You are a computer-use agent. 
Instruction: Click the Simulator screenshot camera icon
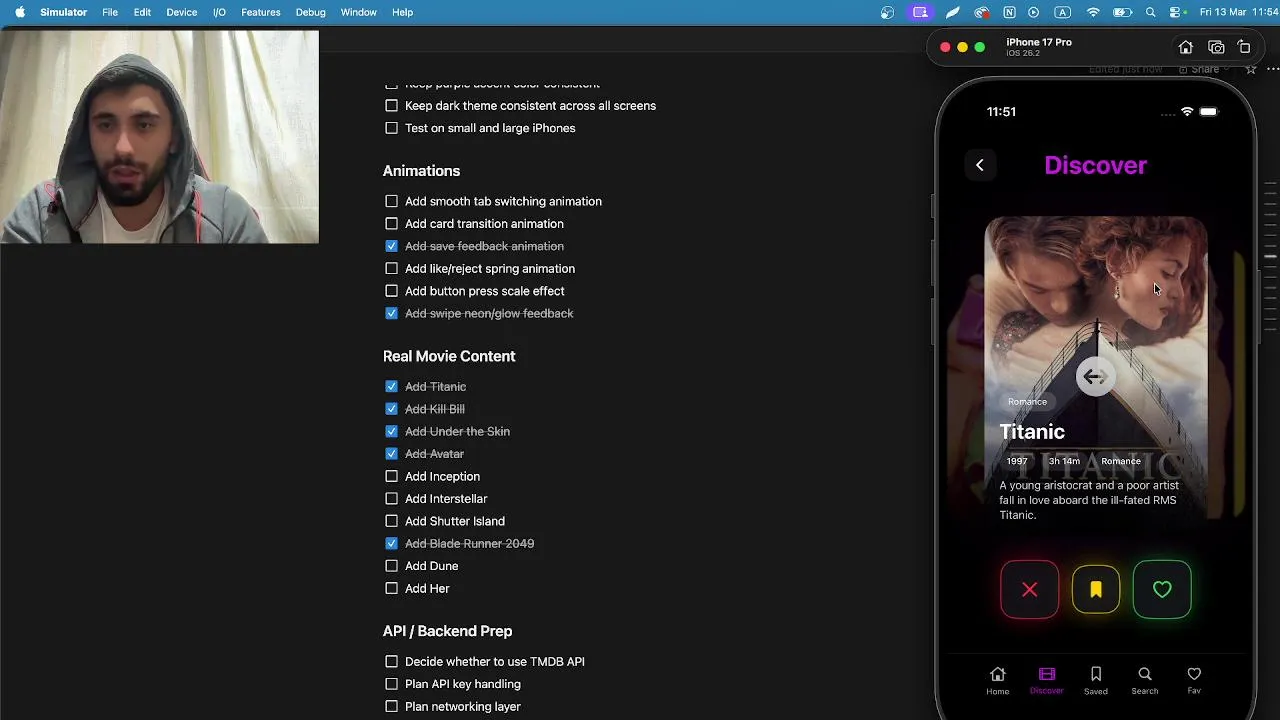tap(1216, 47)
